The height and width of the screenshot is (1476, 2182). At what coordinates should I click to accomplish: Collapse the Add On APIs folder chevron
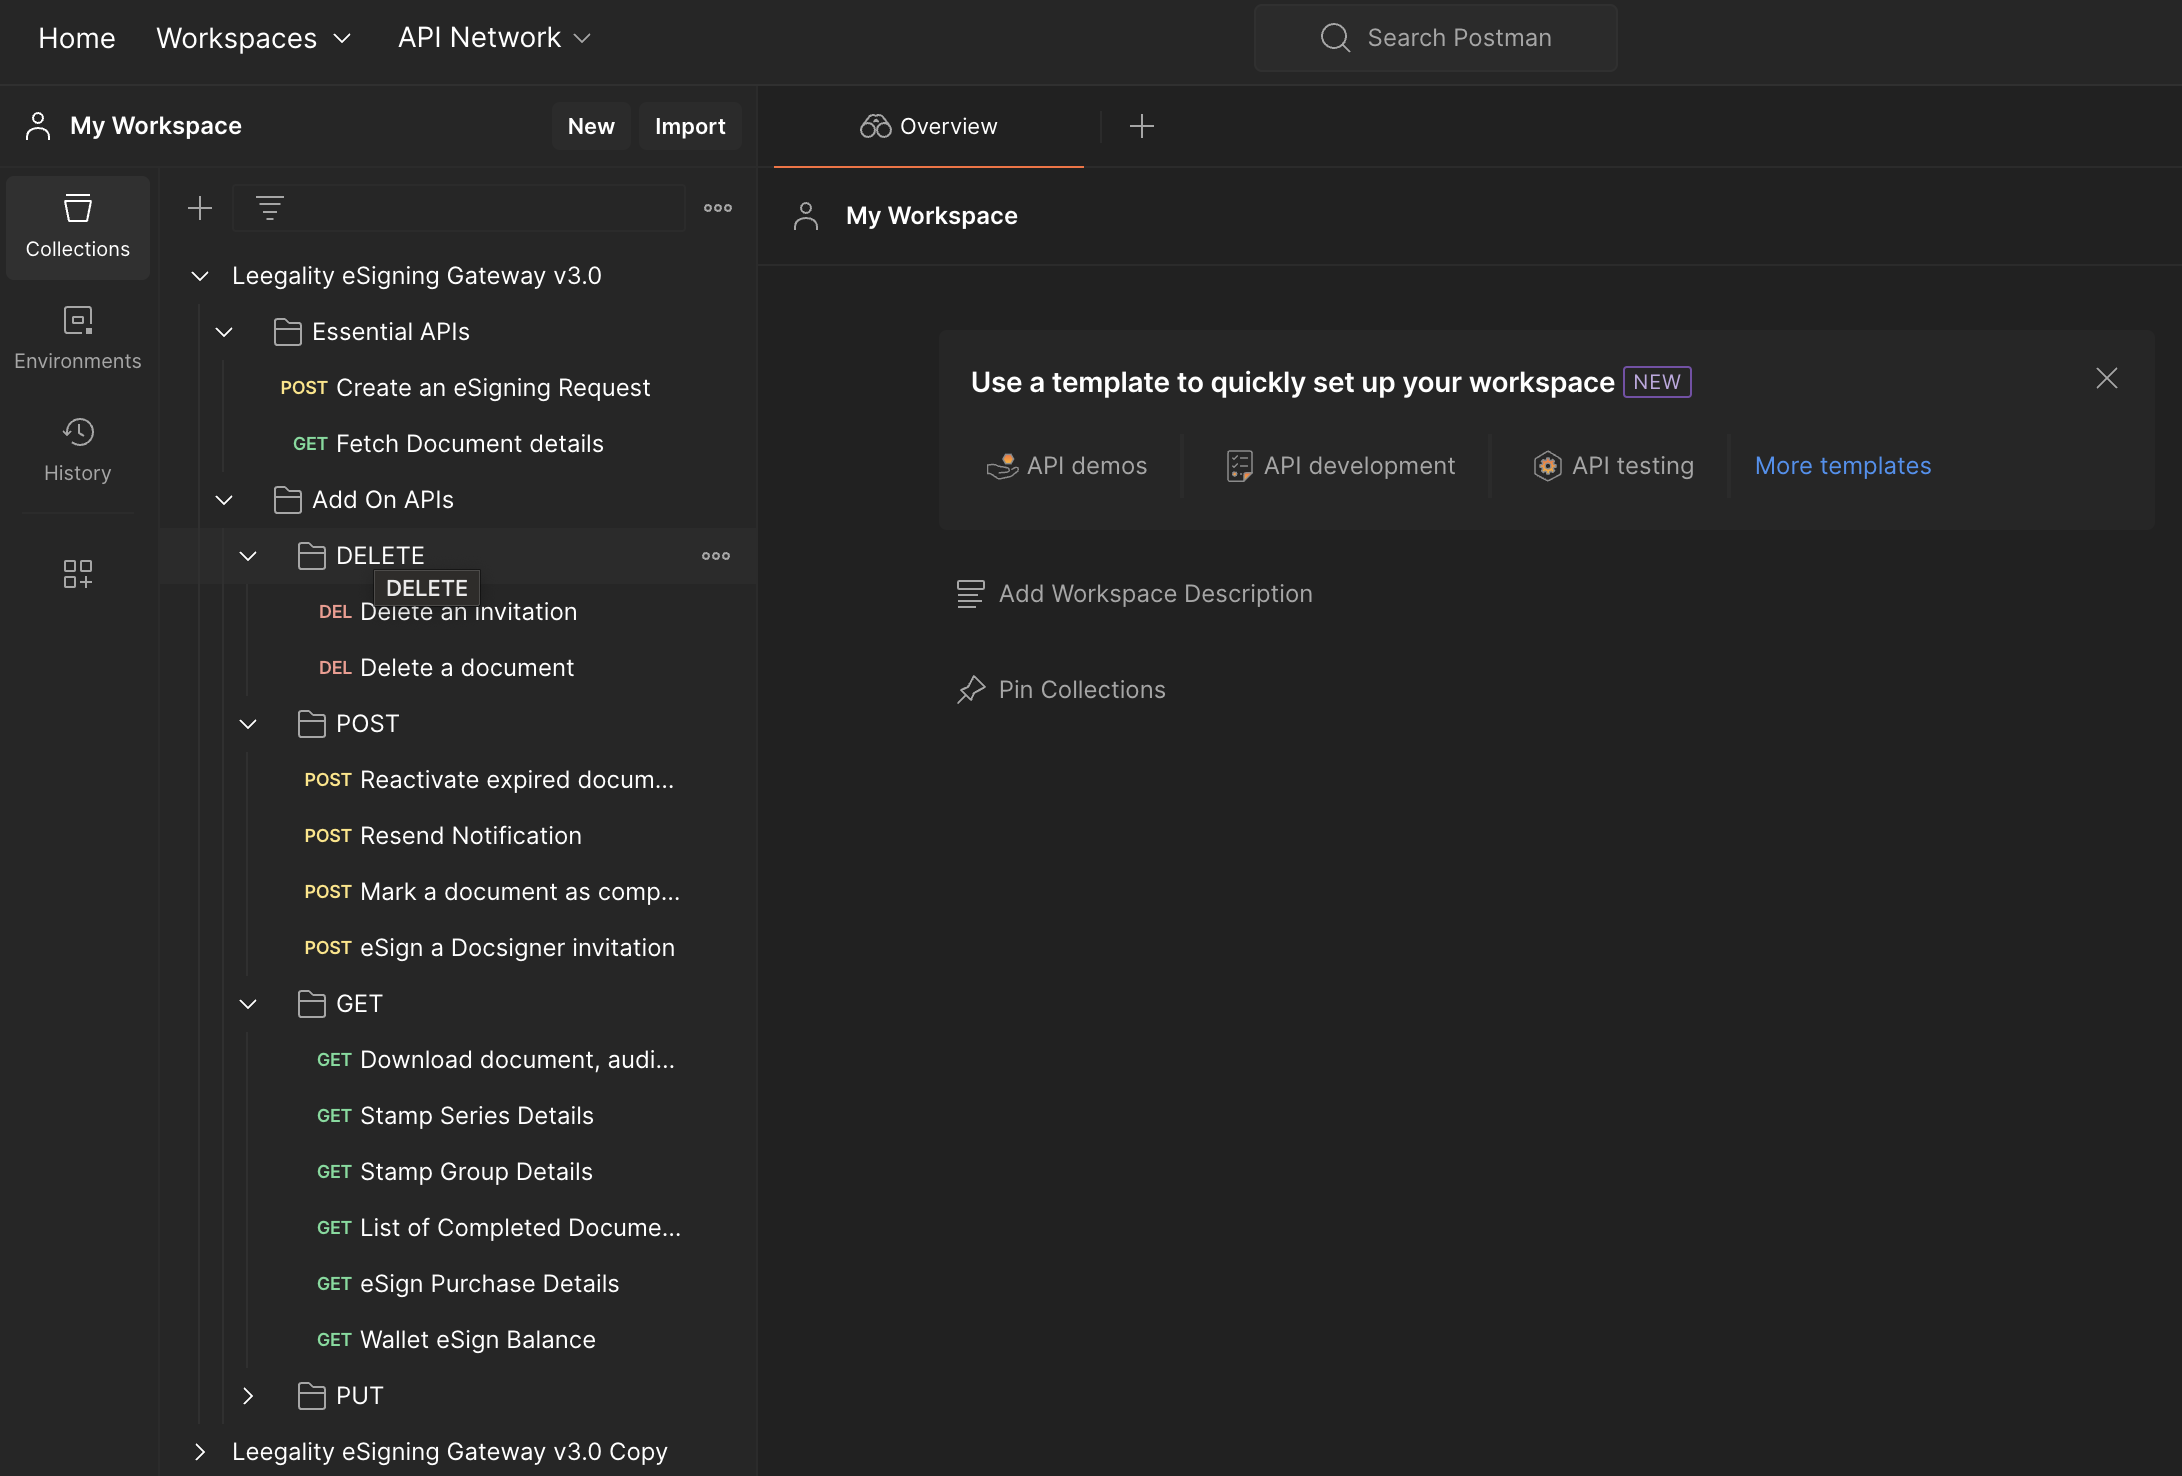(x=224, y=500)
